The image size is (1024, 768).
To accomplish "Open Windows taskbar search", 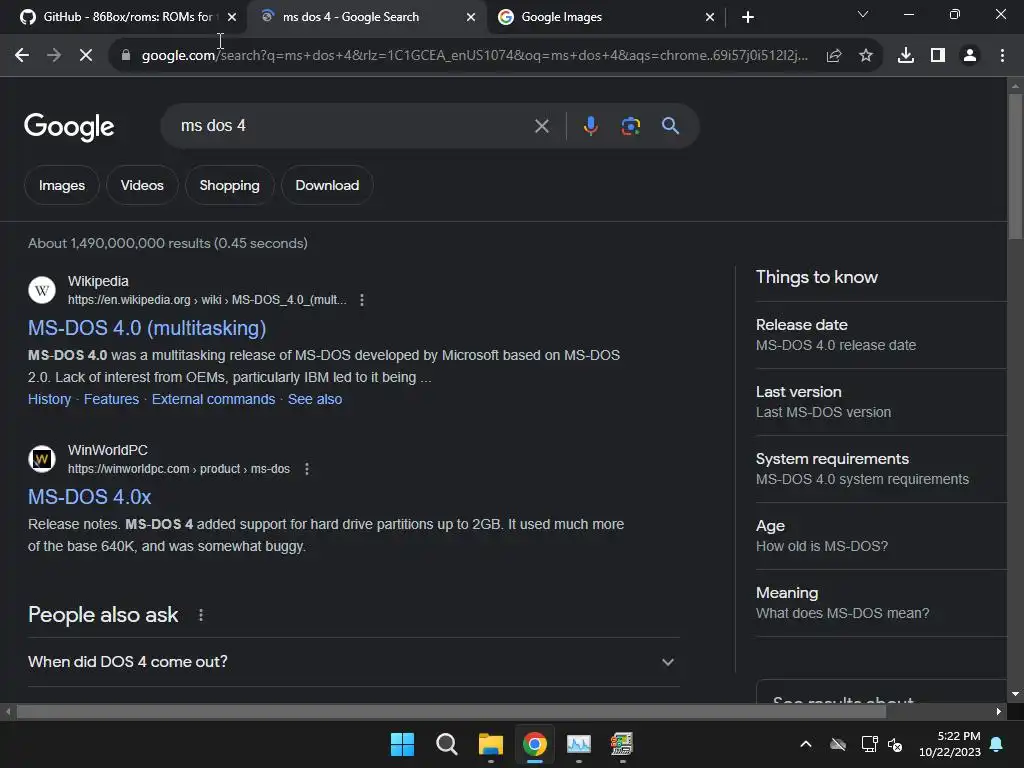I will coord(447,744).
